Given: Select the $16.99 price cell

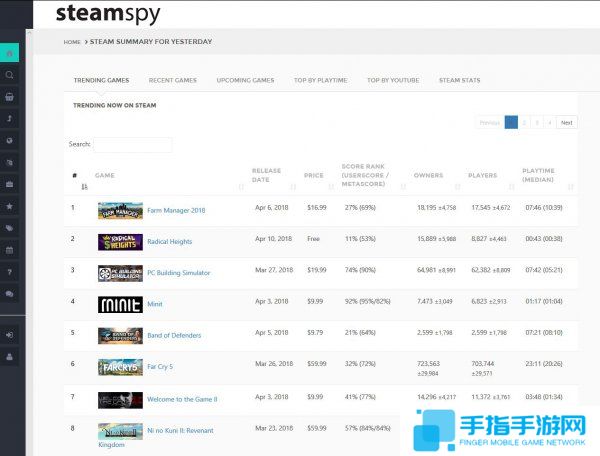Looking at the screenshot, I should click(317, 208).
